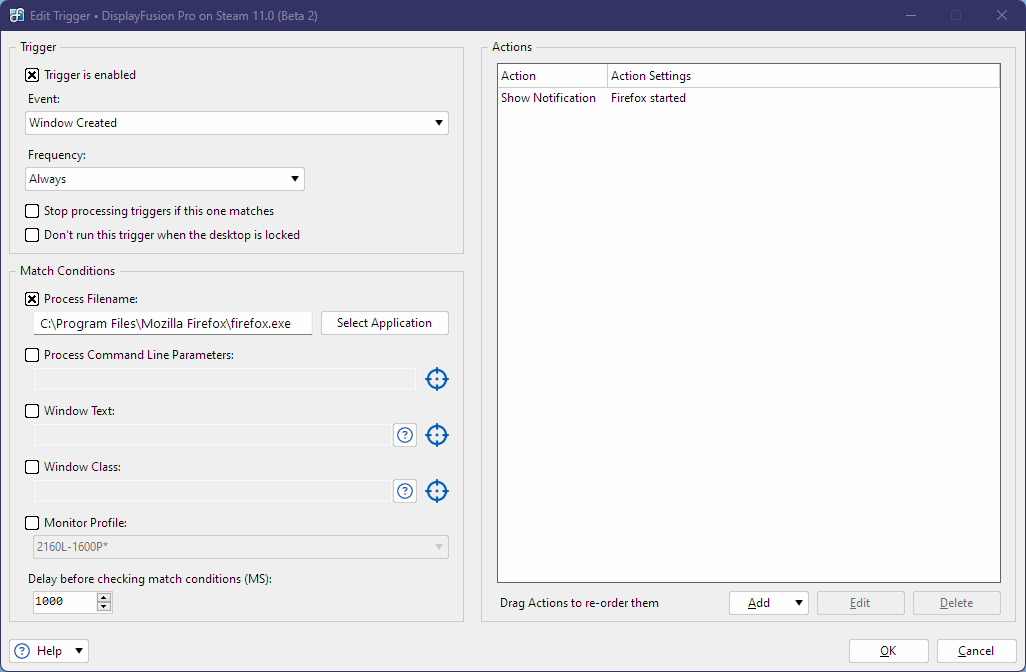This screenshot has width=1026, height=672.
Task: Check 'Don't run this trigger when desktop locked'
Action: pyautogui.click(x=32, y=235)
